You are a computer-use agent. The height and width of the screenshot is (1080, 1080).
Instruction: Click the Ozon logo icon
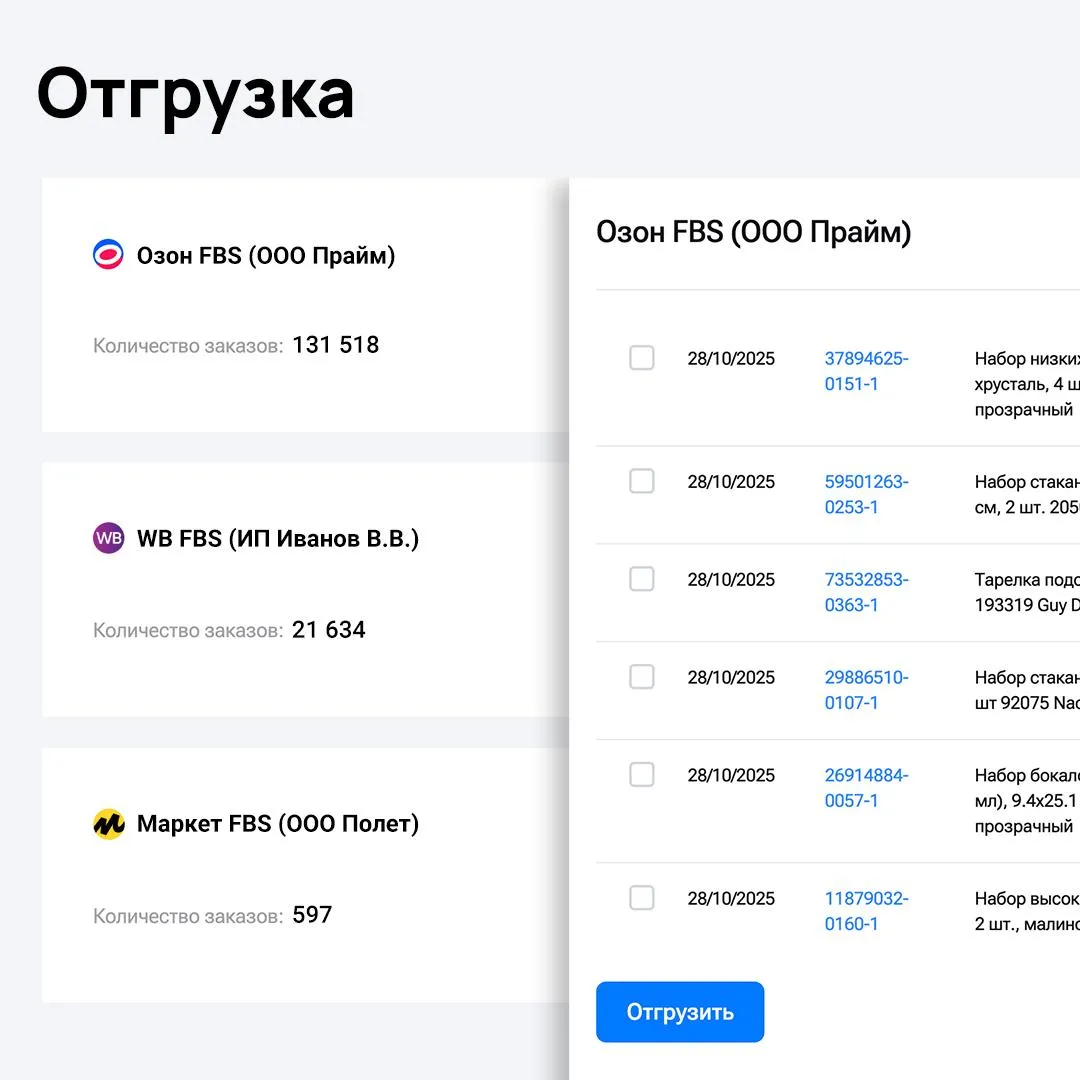108,254
